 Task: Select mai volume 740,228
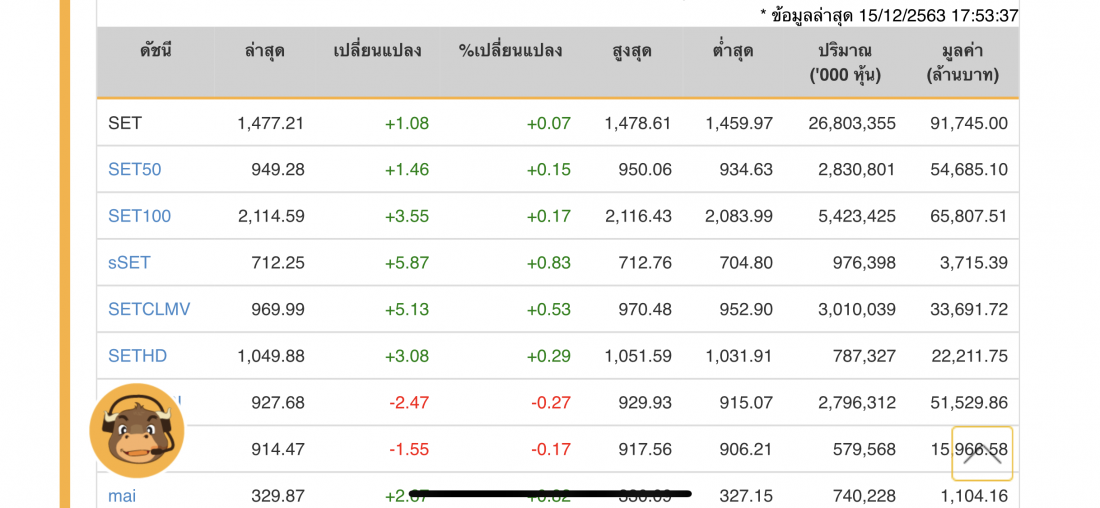tap(864, 496)
